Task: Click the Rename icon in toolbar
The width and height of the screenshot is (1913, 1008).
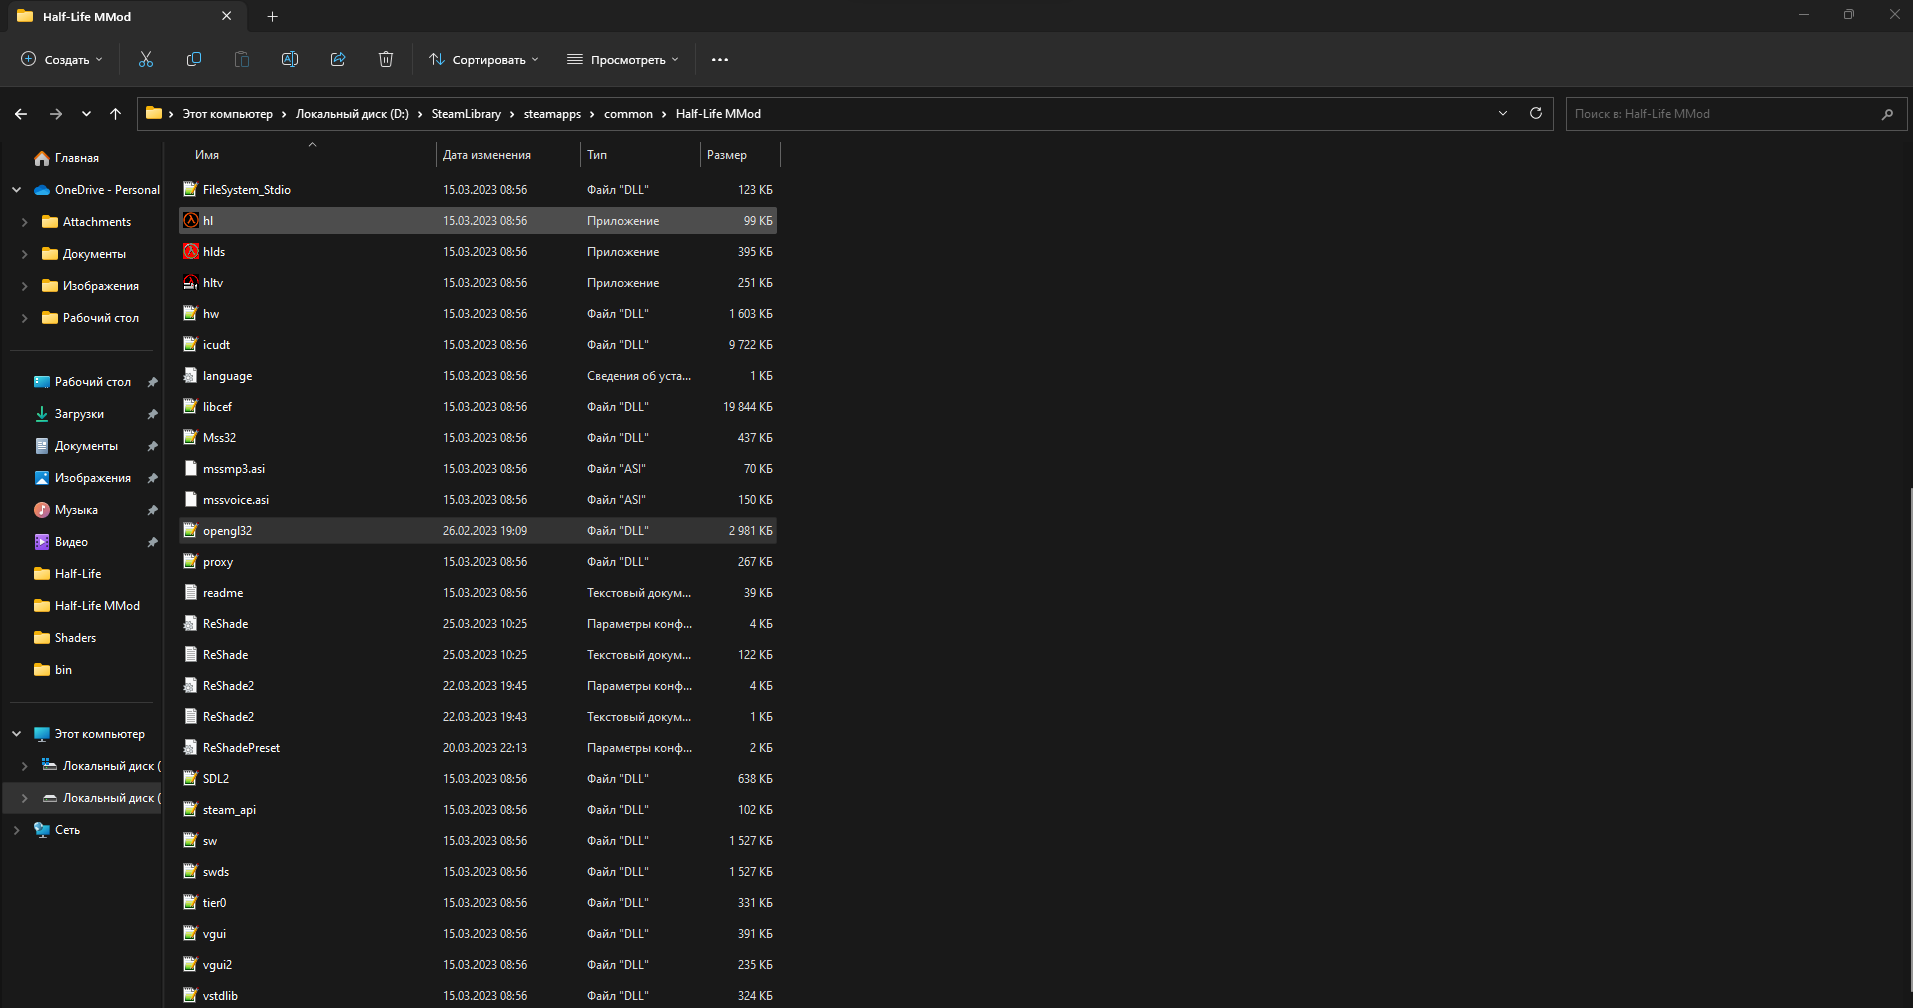Action: [x=290, y=59]
